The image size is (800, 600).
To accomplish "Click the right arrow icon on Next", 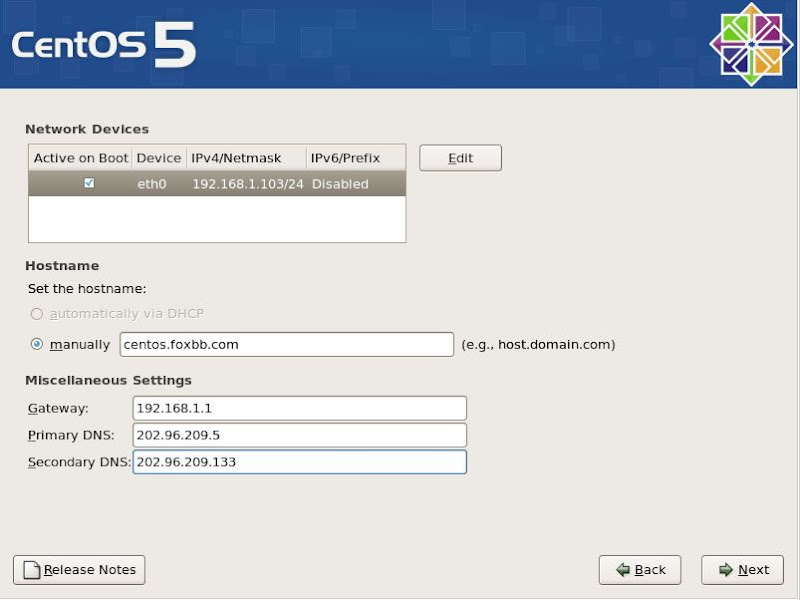I will (726, 570).
